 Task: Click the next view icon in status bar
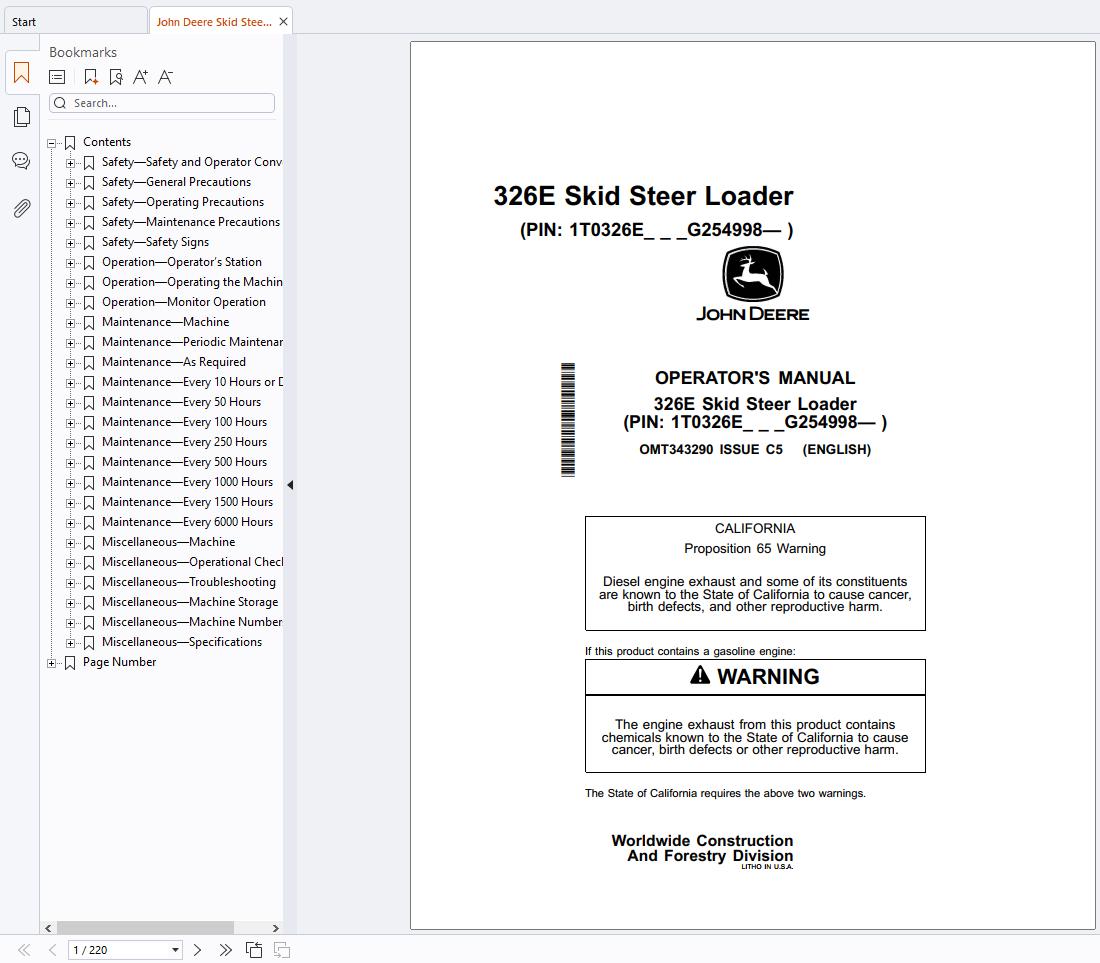(282, 950)
